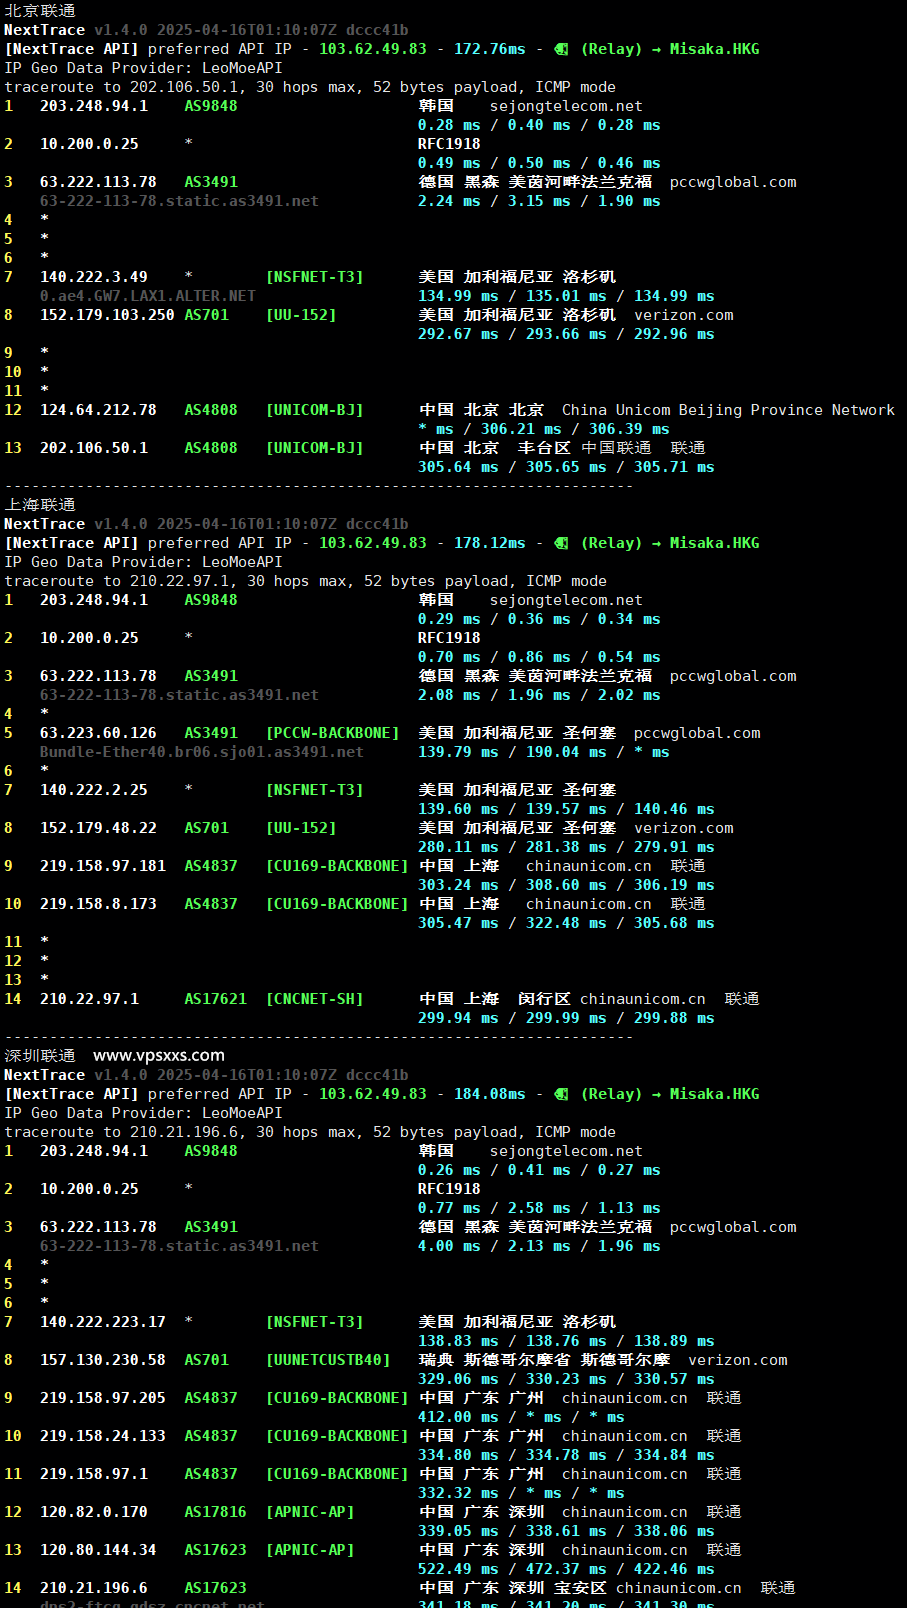Select hop IP "140.222.2.25"
Screen dimensions: 907x1608
pyautogui.click(x=94, y=790)
